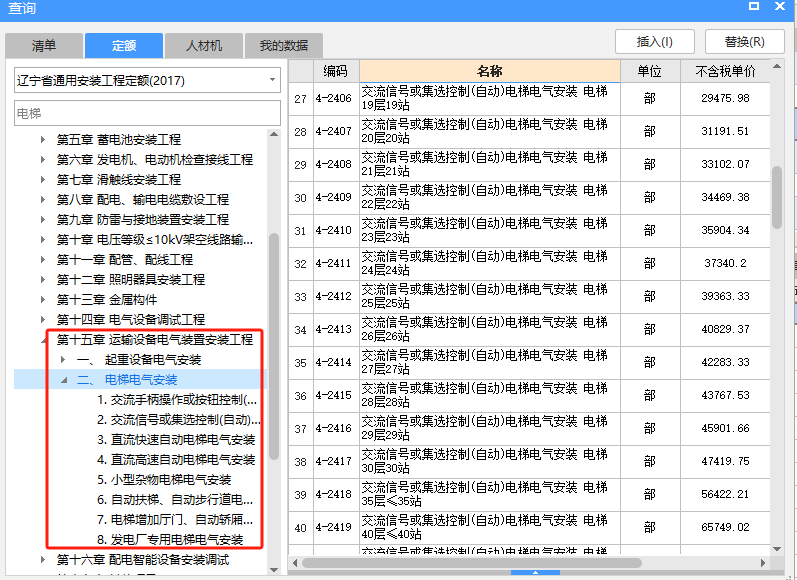Click table vertical scrollbar down arrow

point(777,549)
